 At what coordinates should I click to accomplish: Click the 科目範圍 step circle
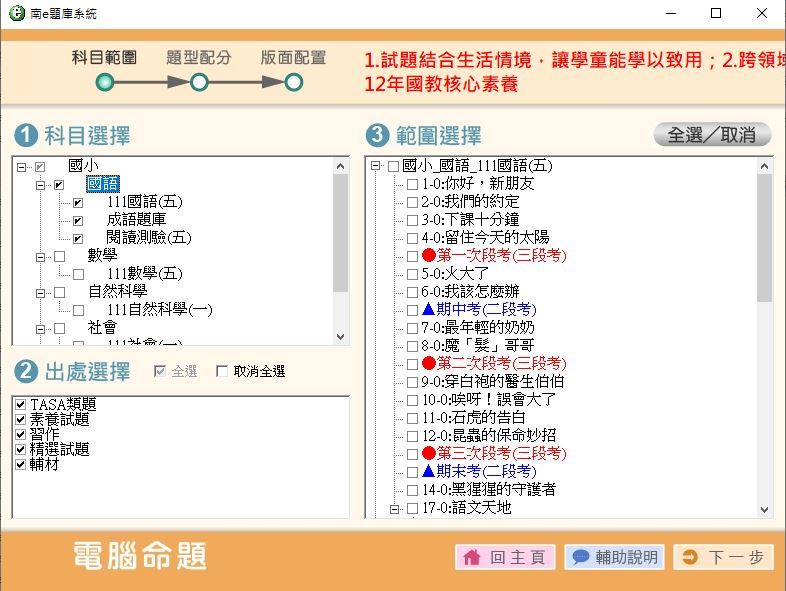click(x=105, y=82)
